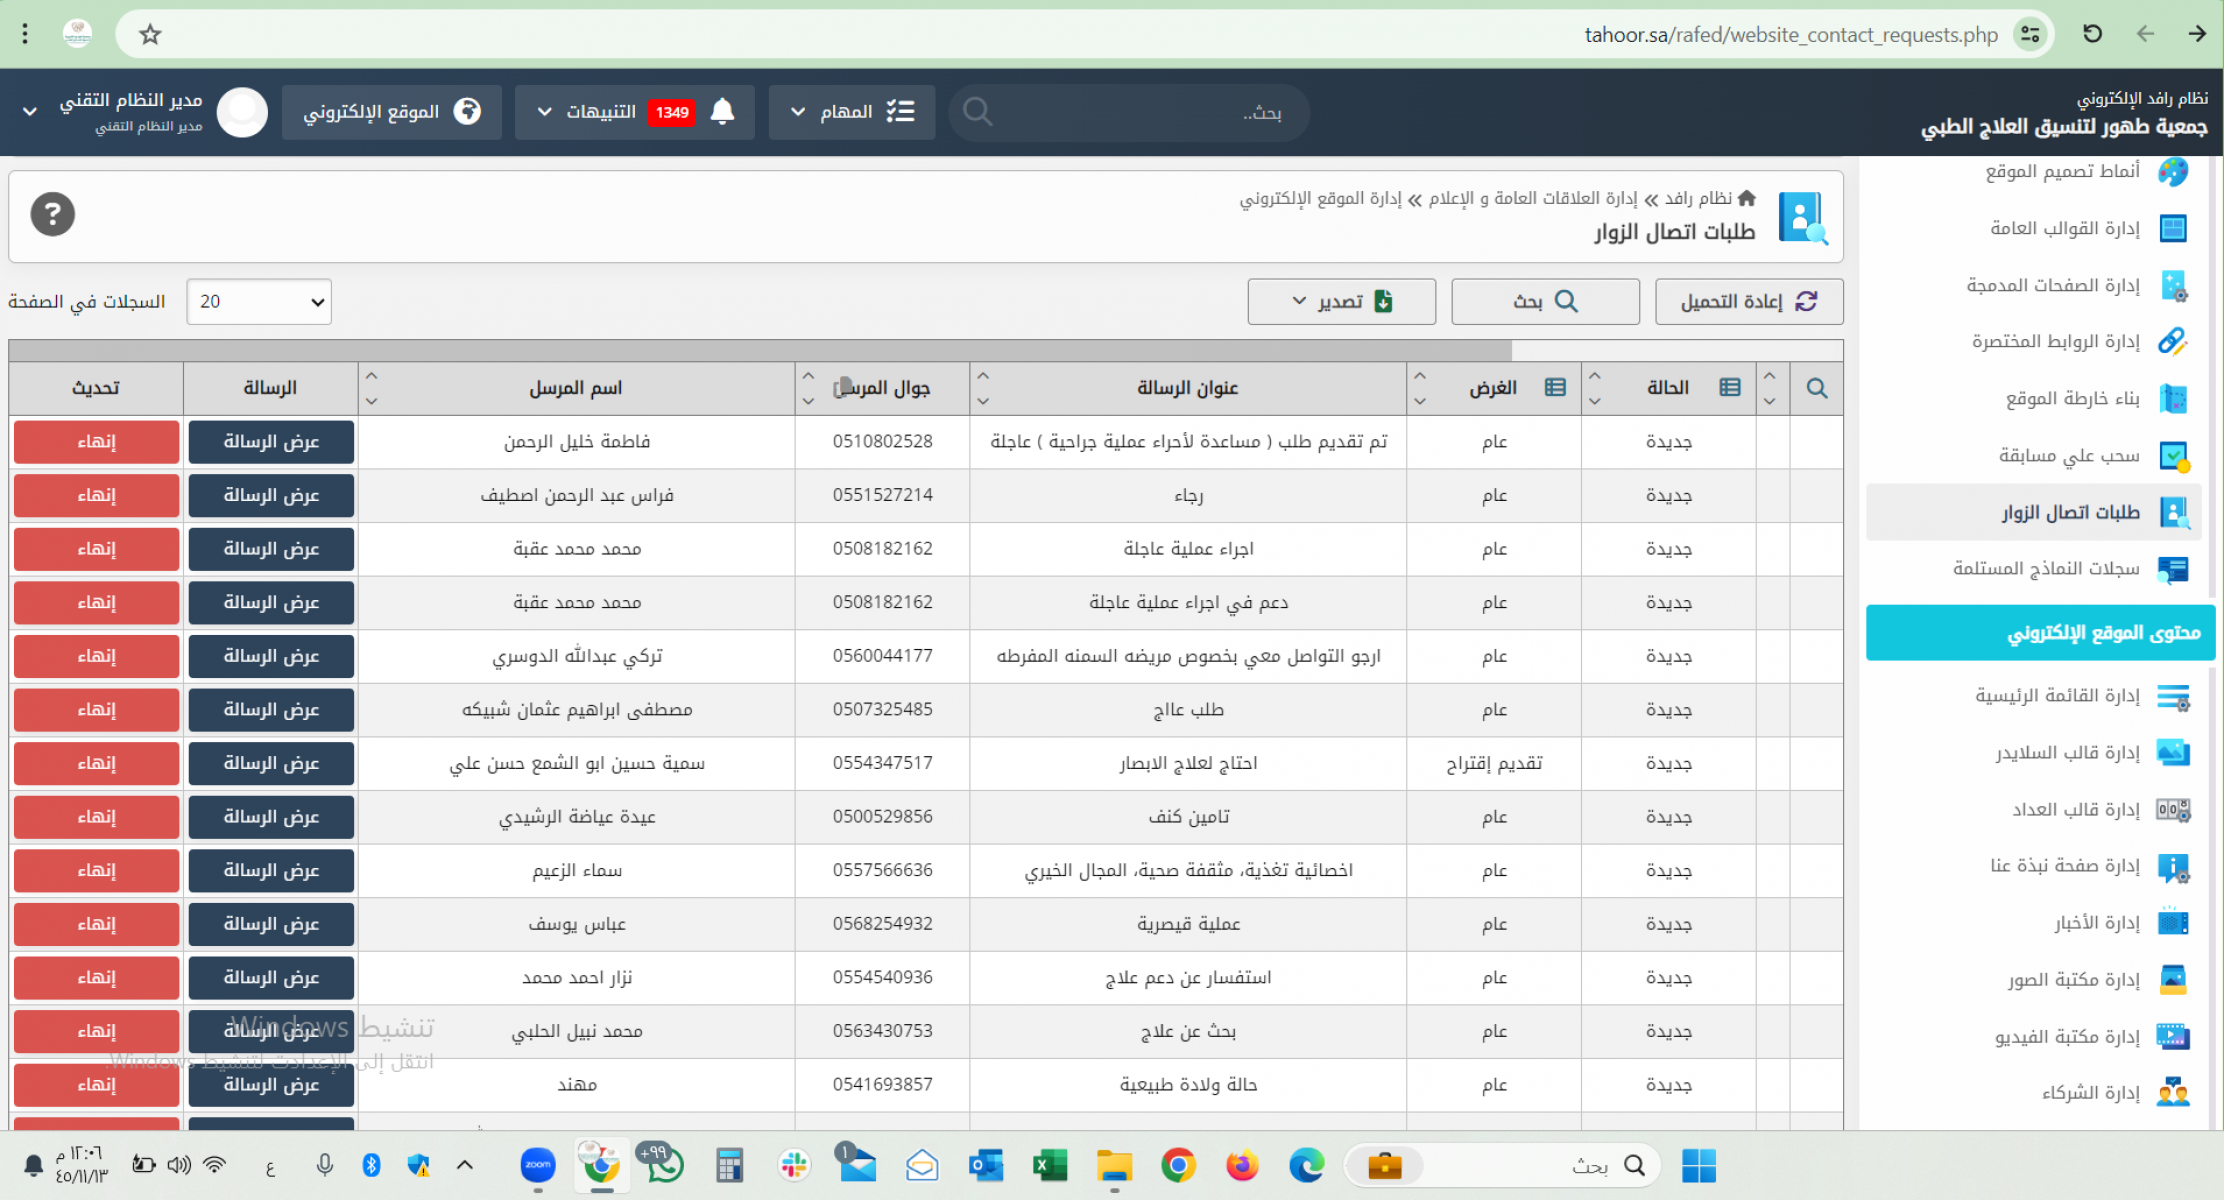Open shortened links management sidebar item
Viewport: 2224px width, 1200px height.
(2055, 342)
